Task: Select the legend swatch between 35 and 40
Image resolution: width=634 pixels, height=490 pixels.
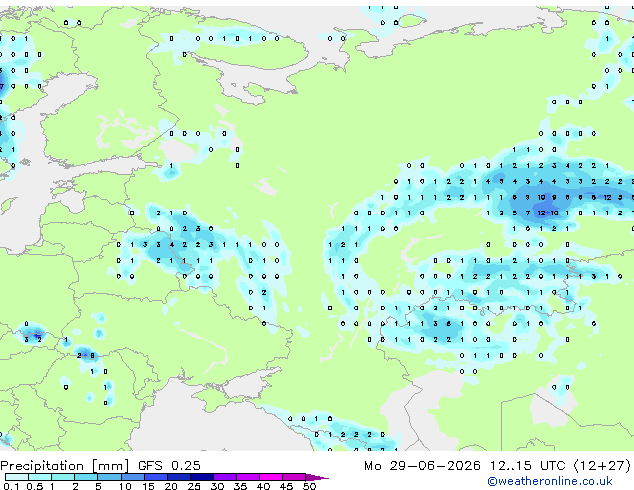Action: (x=248, y=477)
